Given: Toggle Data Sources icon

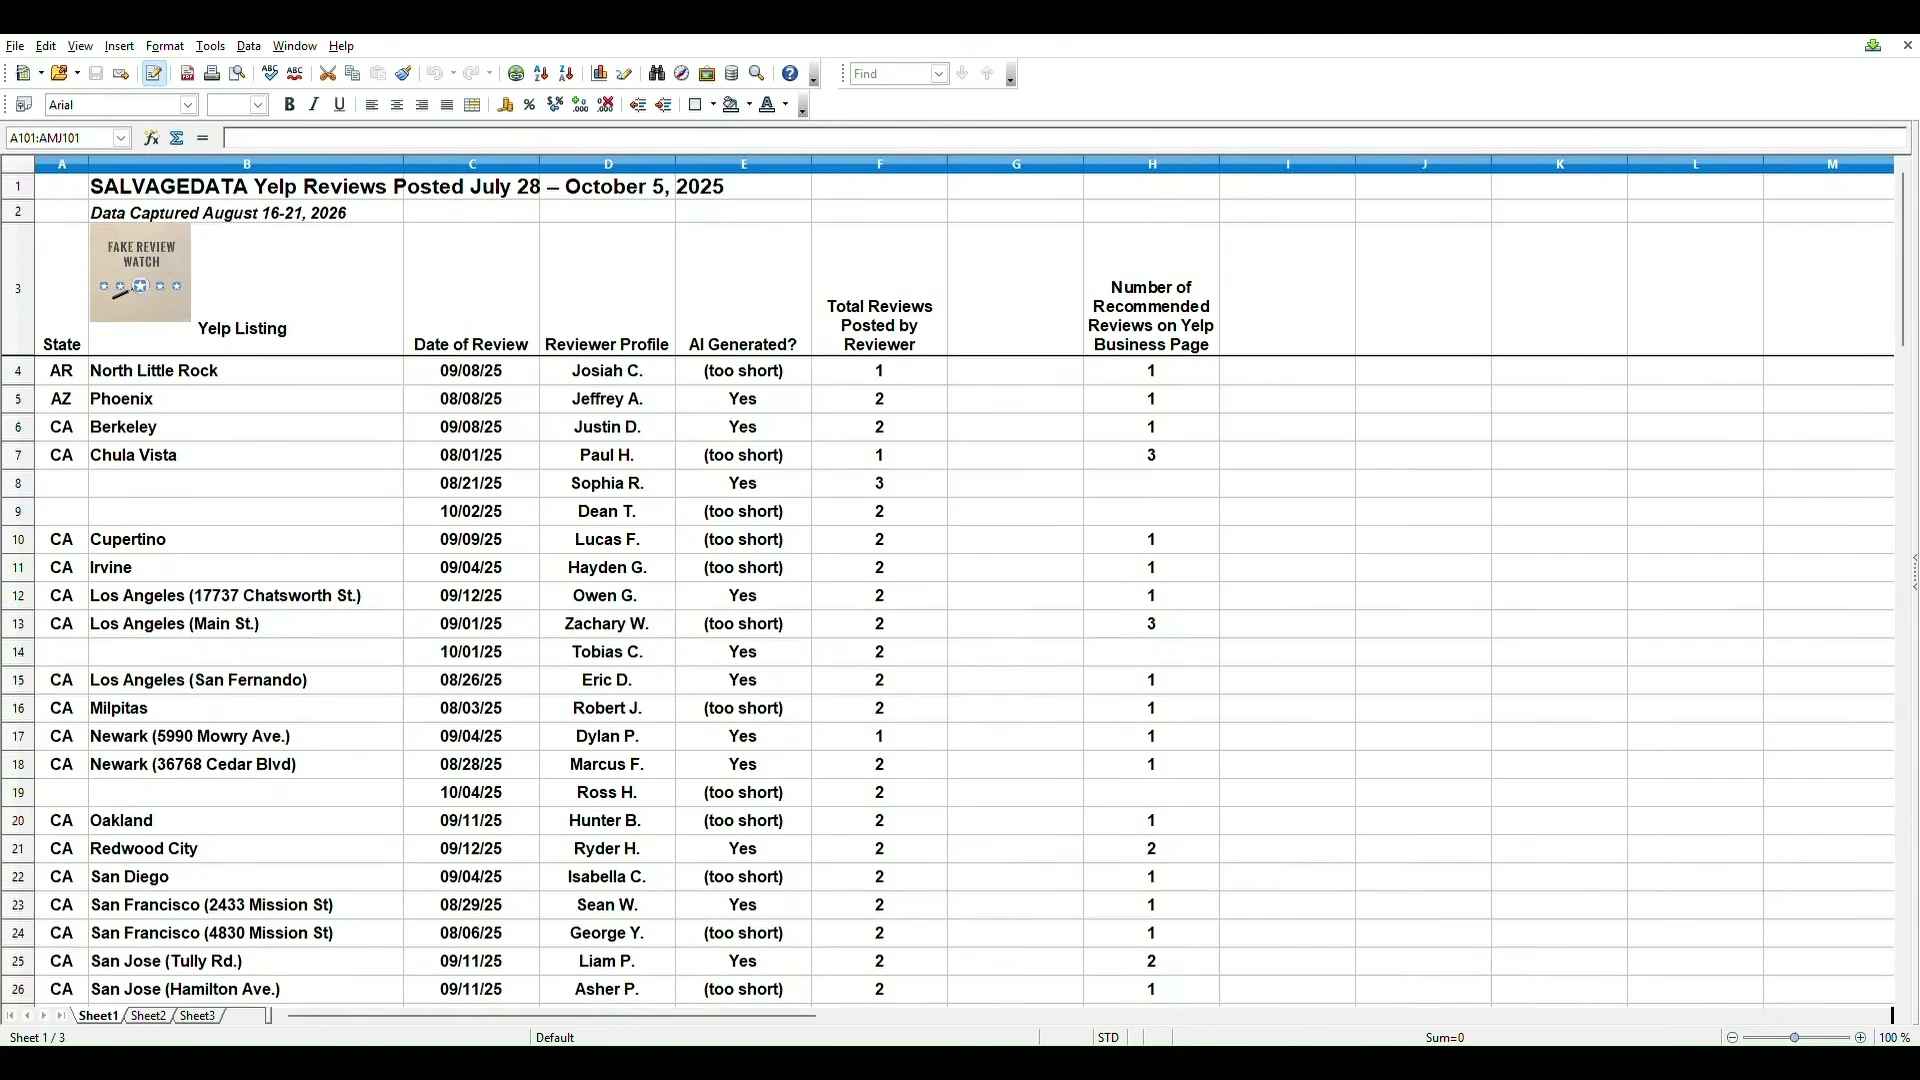Looking at the screenshot, I should pyautogui.click(x=732, y=74).
